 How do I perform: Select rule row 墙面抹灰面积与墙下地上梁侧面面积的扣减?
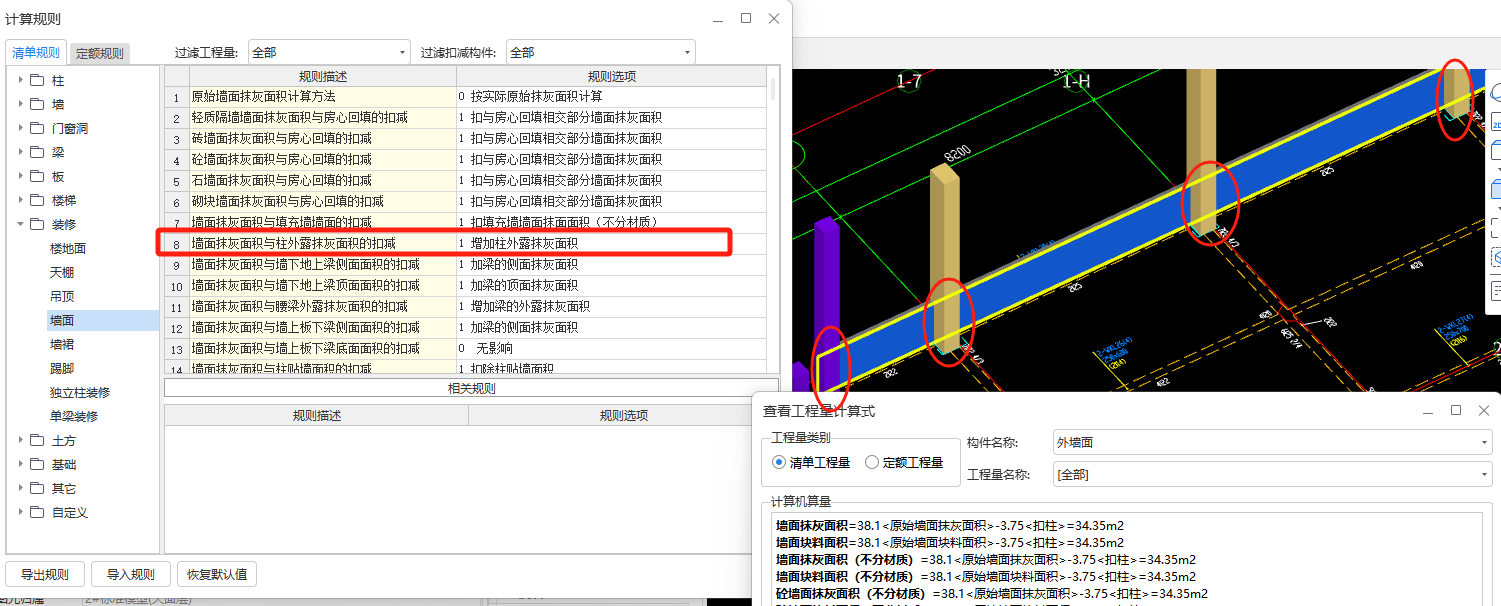pos(323,265)
